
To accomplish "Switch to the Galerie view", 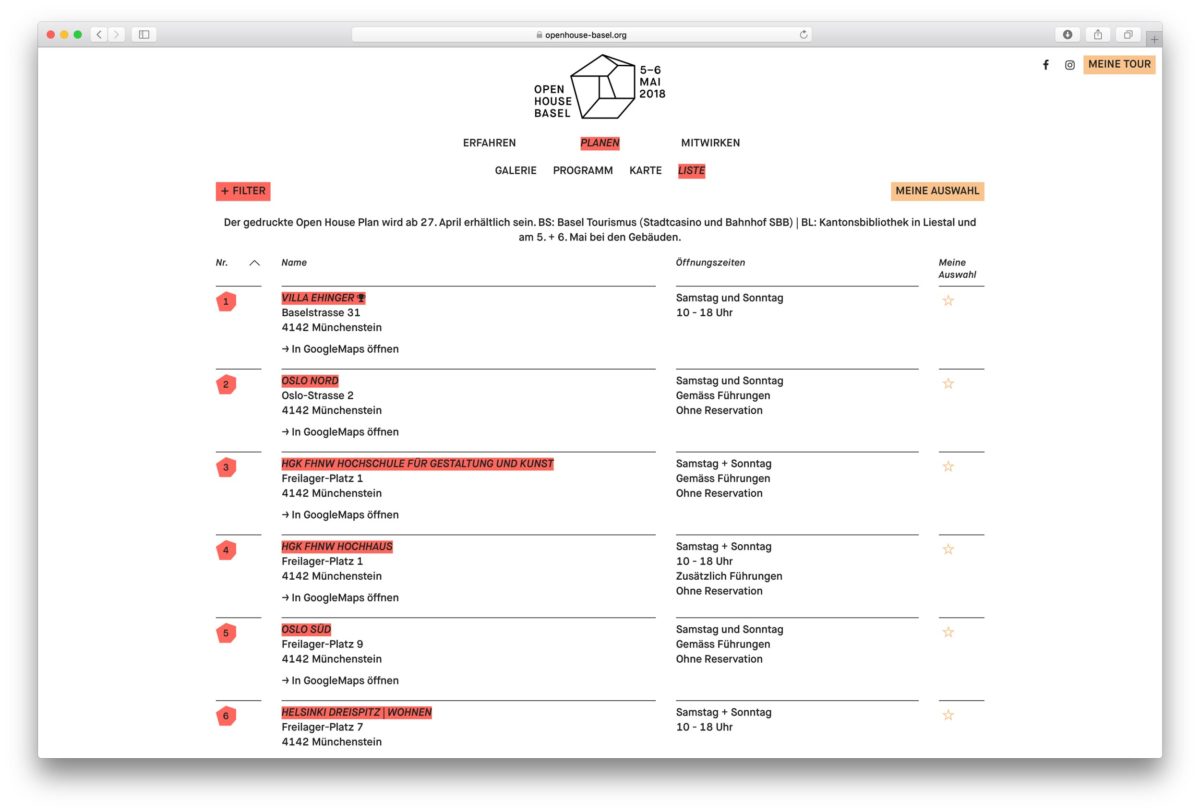I will (x=515, y=171).
